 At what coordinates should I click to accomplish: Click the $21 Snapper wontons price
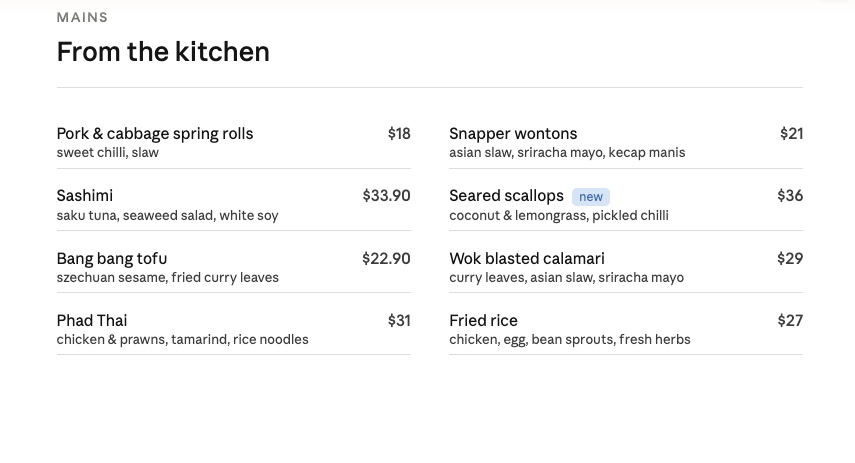[791, 134]
